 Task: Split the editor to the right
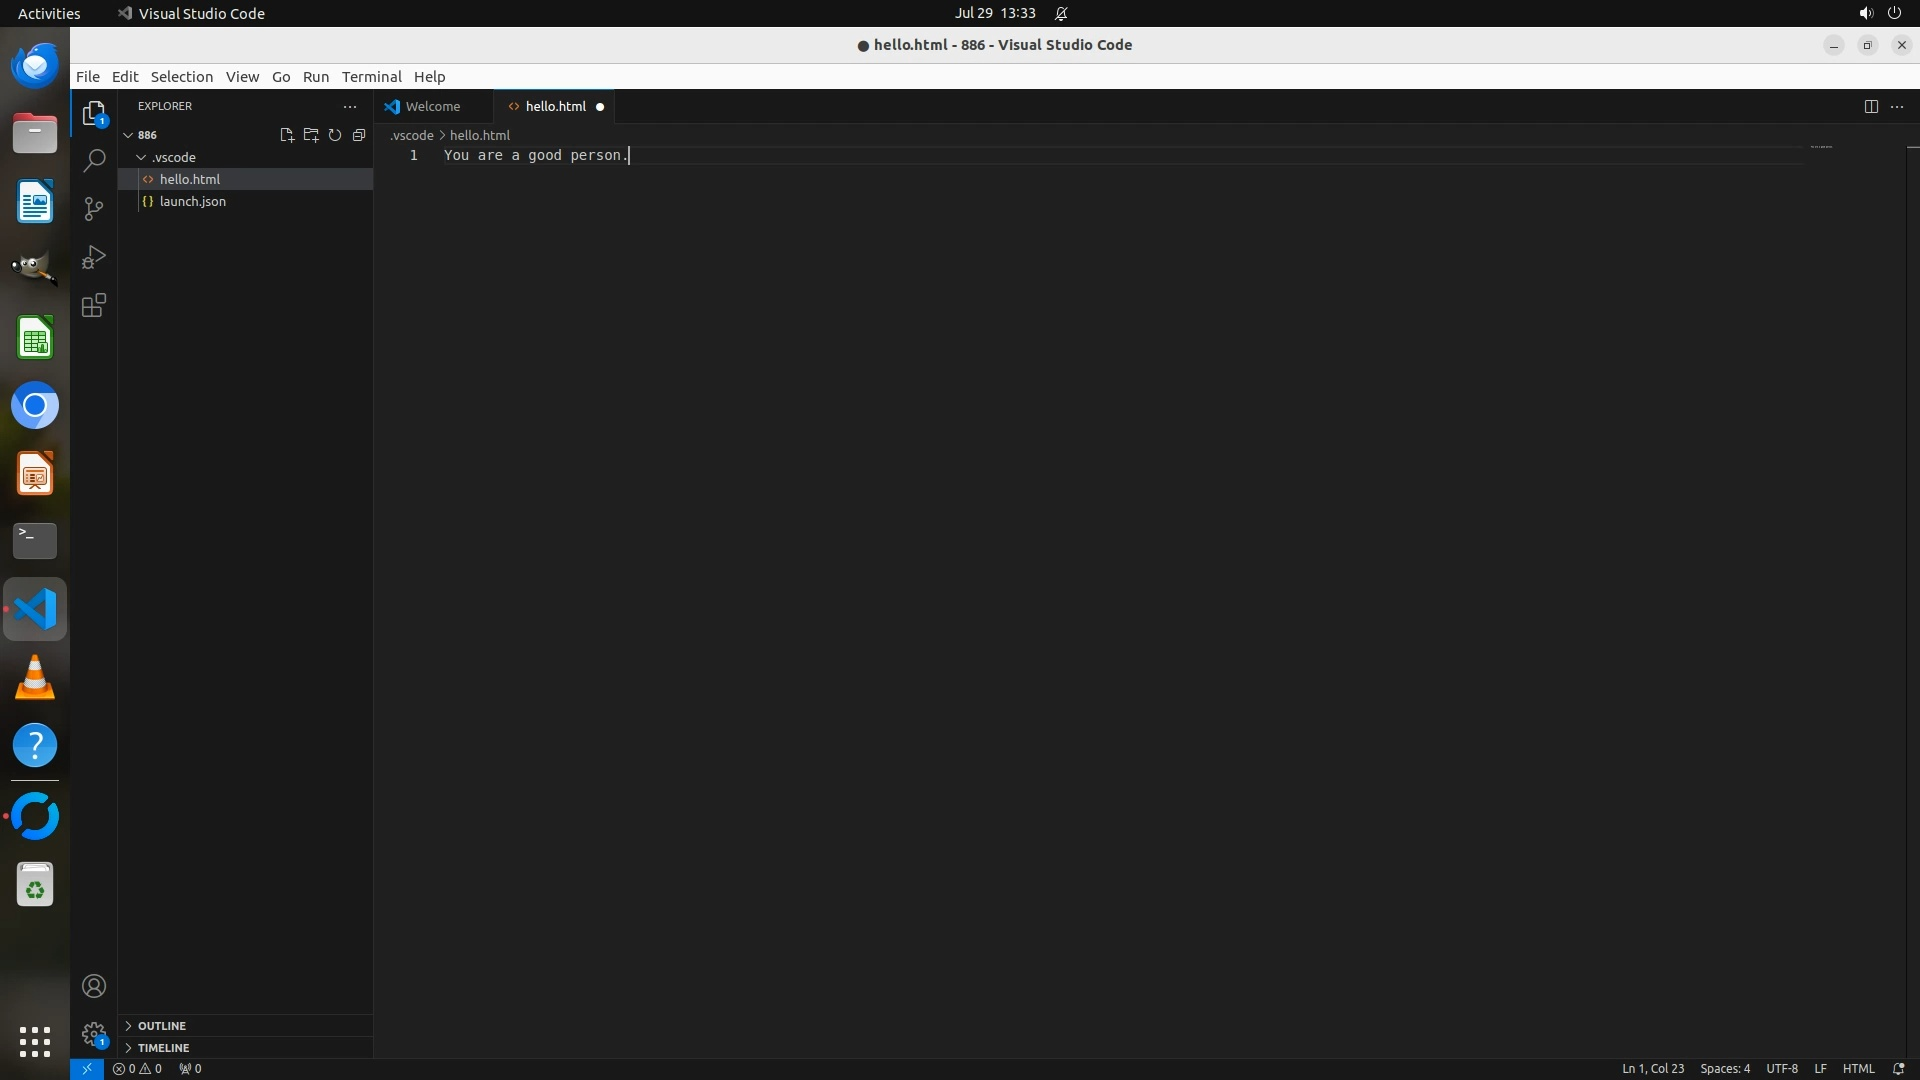[1871, 106]
